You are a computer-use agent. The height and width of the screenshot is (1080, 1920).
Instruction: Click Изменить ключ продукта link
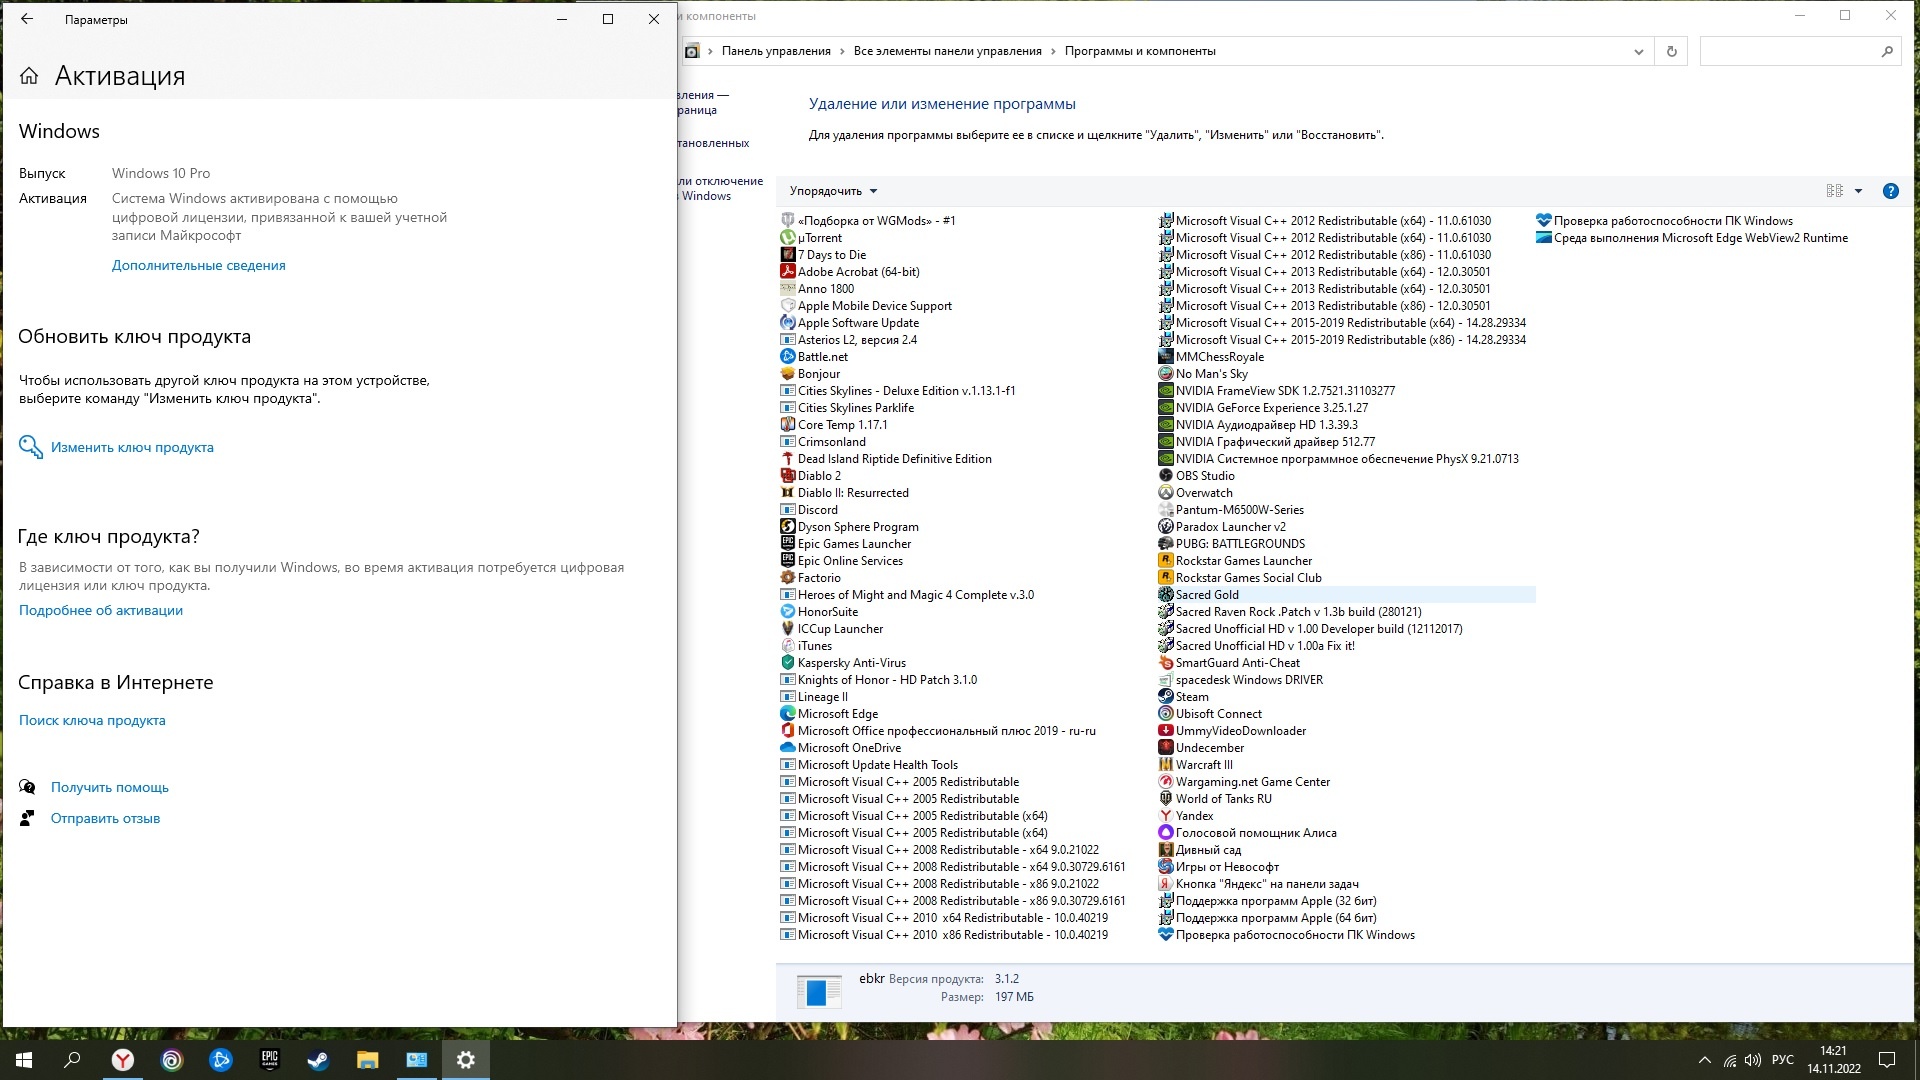tap(132, 447)
